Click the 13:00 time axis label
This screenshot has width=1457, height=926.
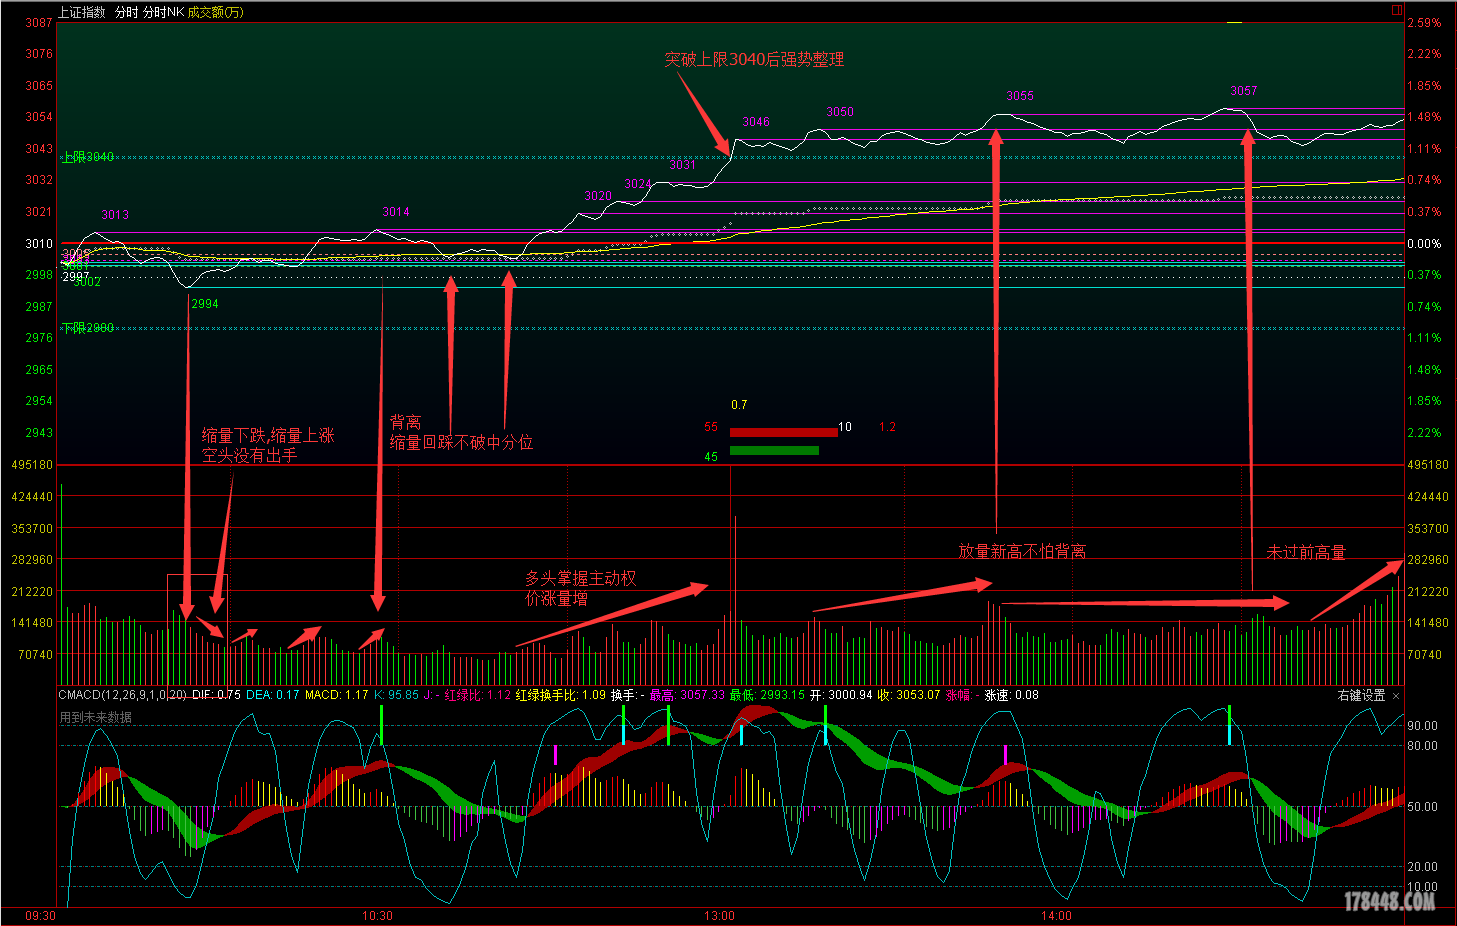pos(719,916)
